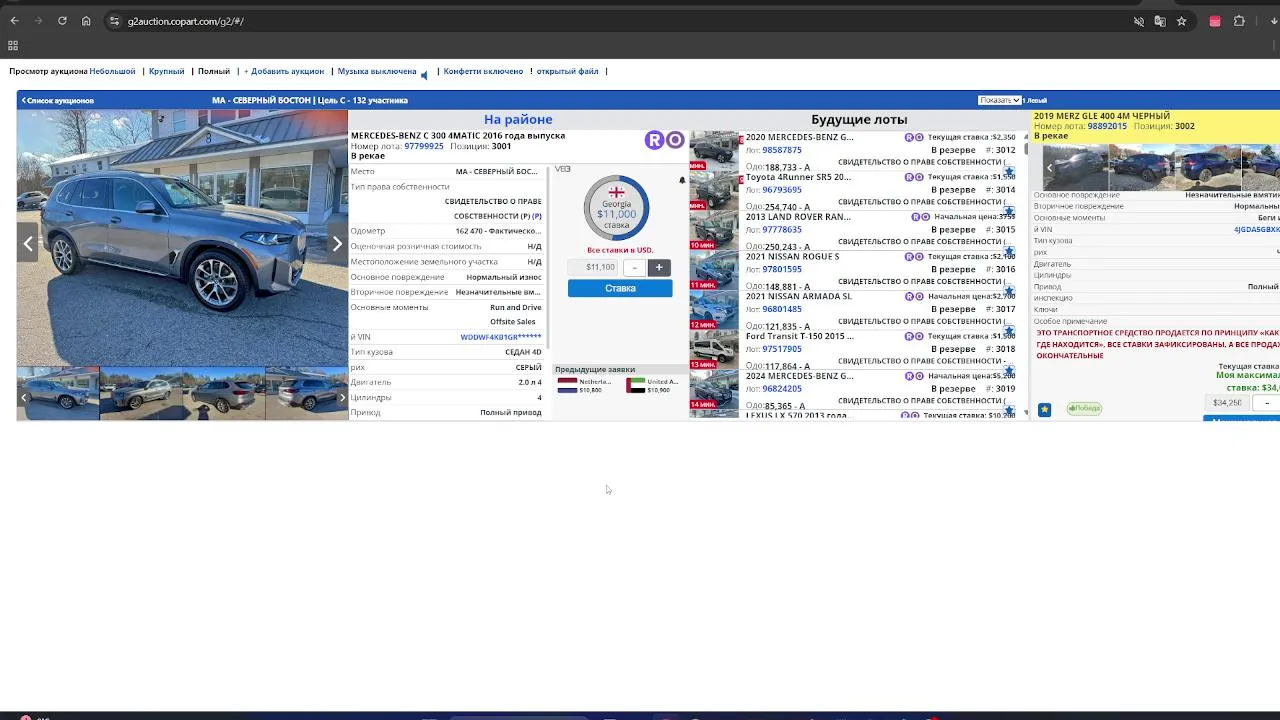Bookmark this page with the star icon
The image size is (1280, 720).
coord(1181,21)
